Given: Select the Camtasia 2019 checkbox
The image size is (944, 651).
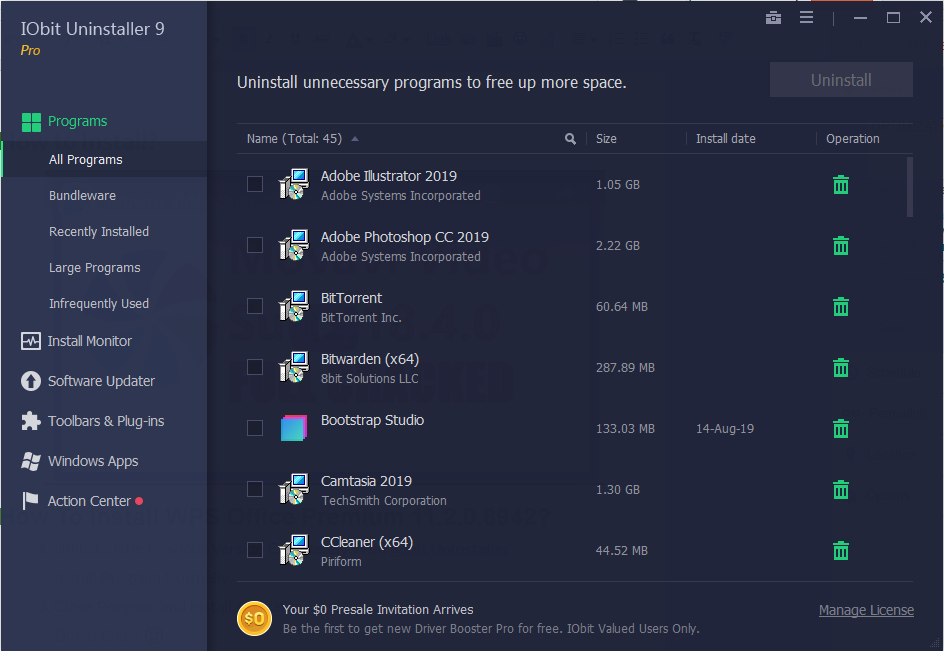Looking at the screenshot, I should tap(255, 489).
